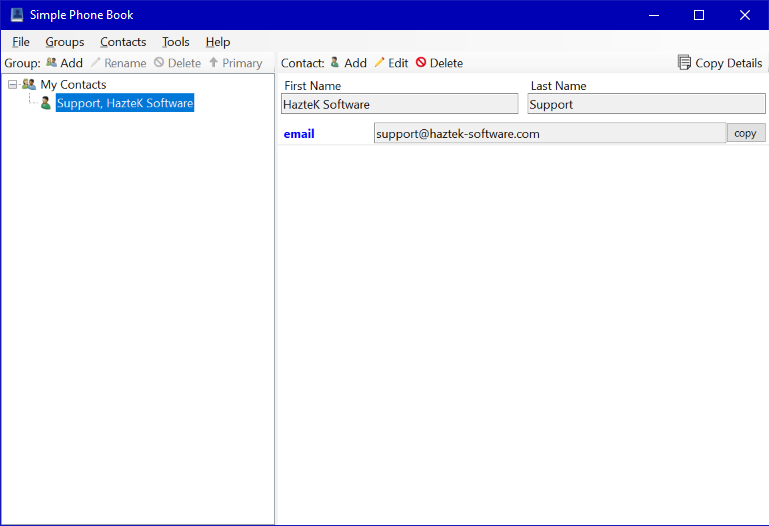Image resolution: width=769 pixels, height=526 pixels.
Task: Open the Help menu
Action: pos(218,42)
